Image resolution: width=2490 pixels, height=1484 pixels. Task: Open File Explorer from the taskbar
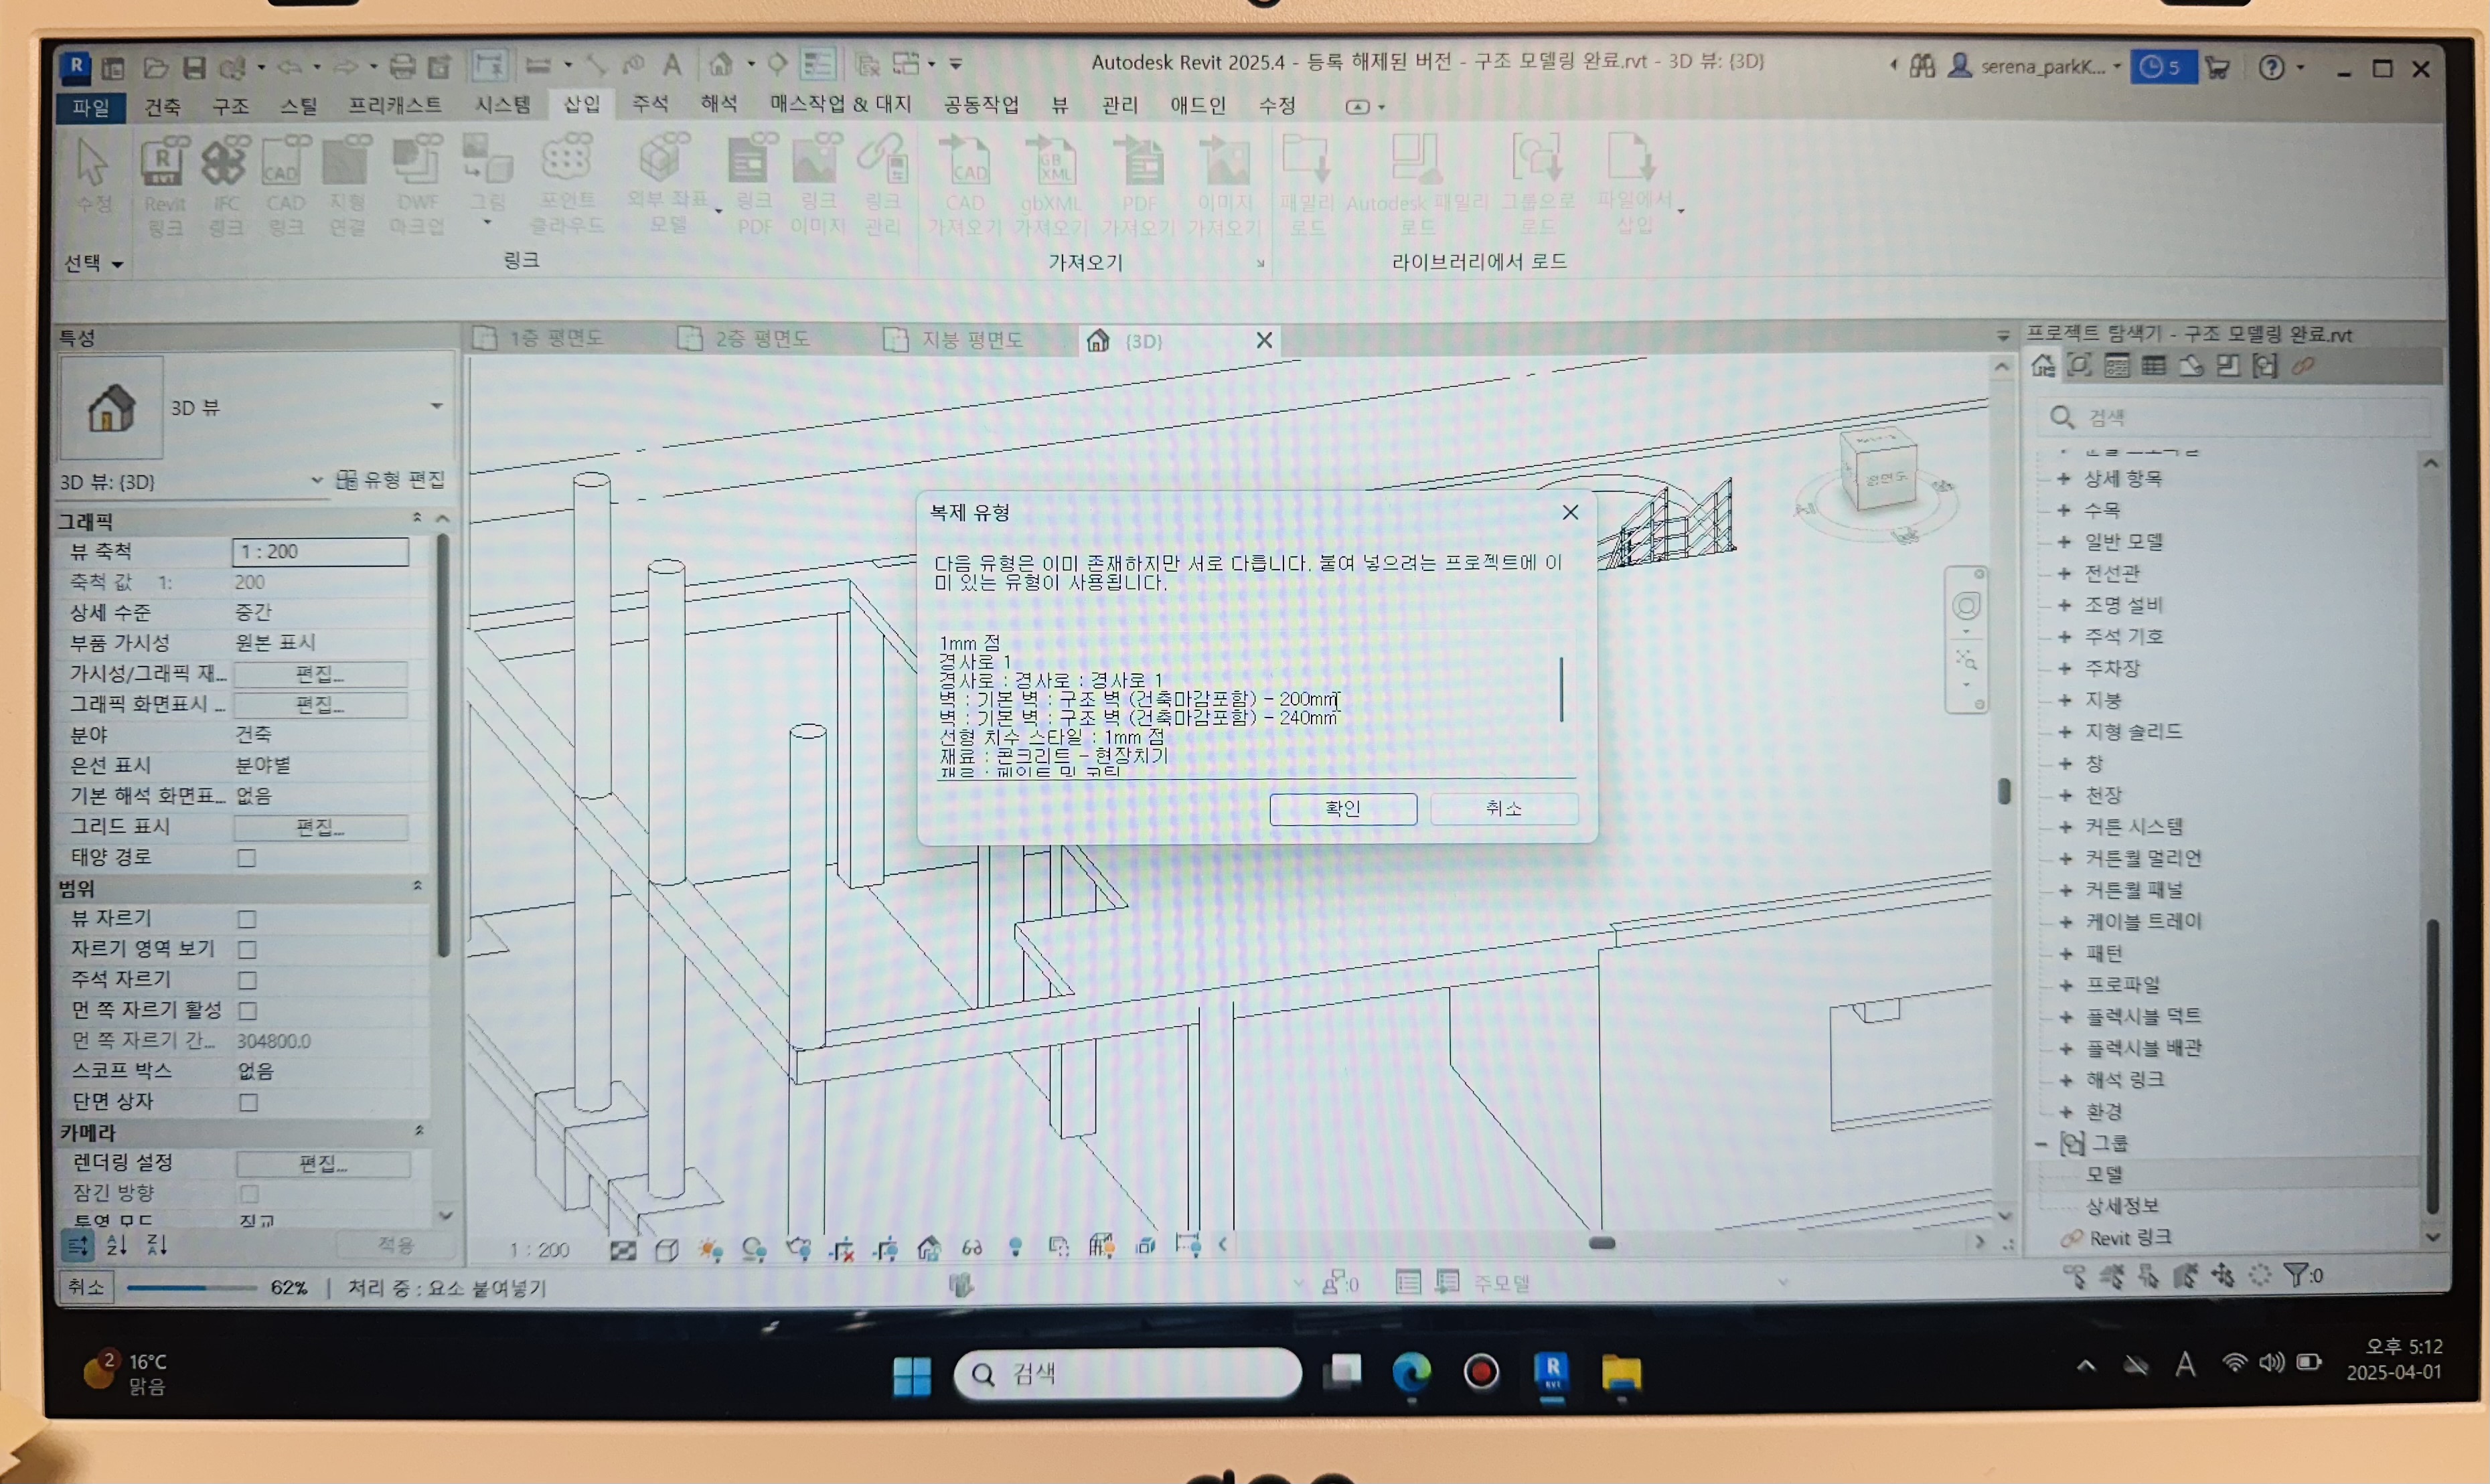click(x=1621, y=1373)
